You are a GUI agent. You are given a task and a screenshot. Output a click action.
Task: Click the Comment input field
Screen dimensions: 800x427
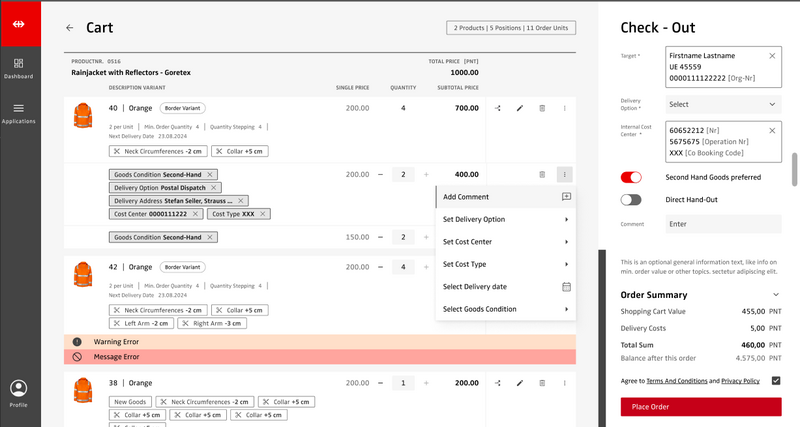pyautogui.click(x=723, y=224)
